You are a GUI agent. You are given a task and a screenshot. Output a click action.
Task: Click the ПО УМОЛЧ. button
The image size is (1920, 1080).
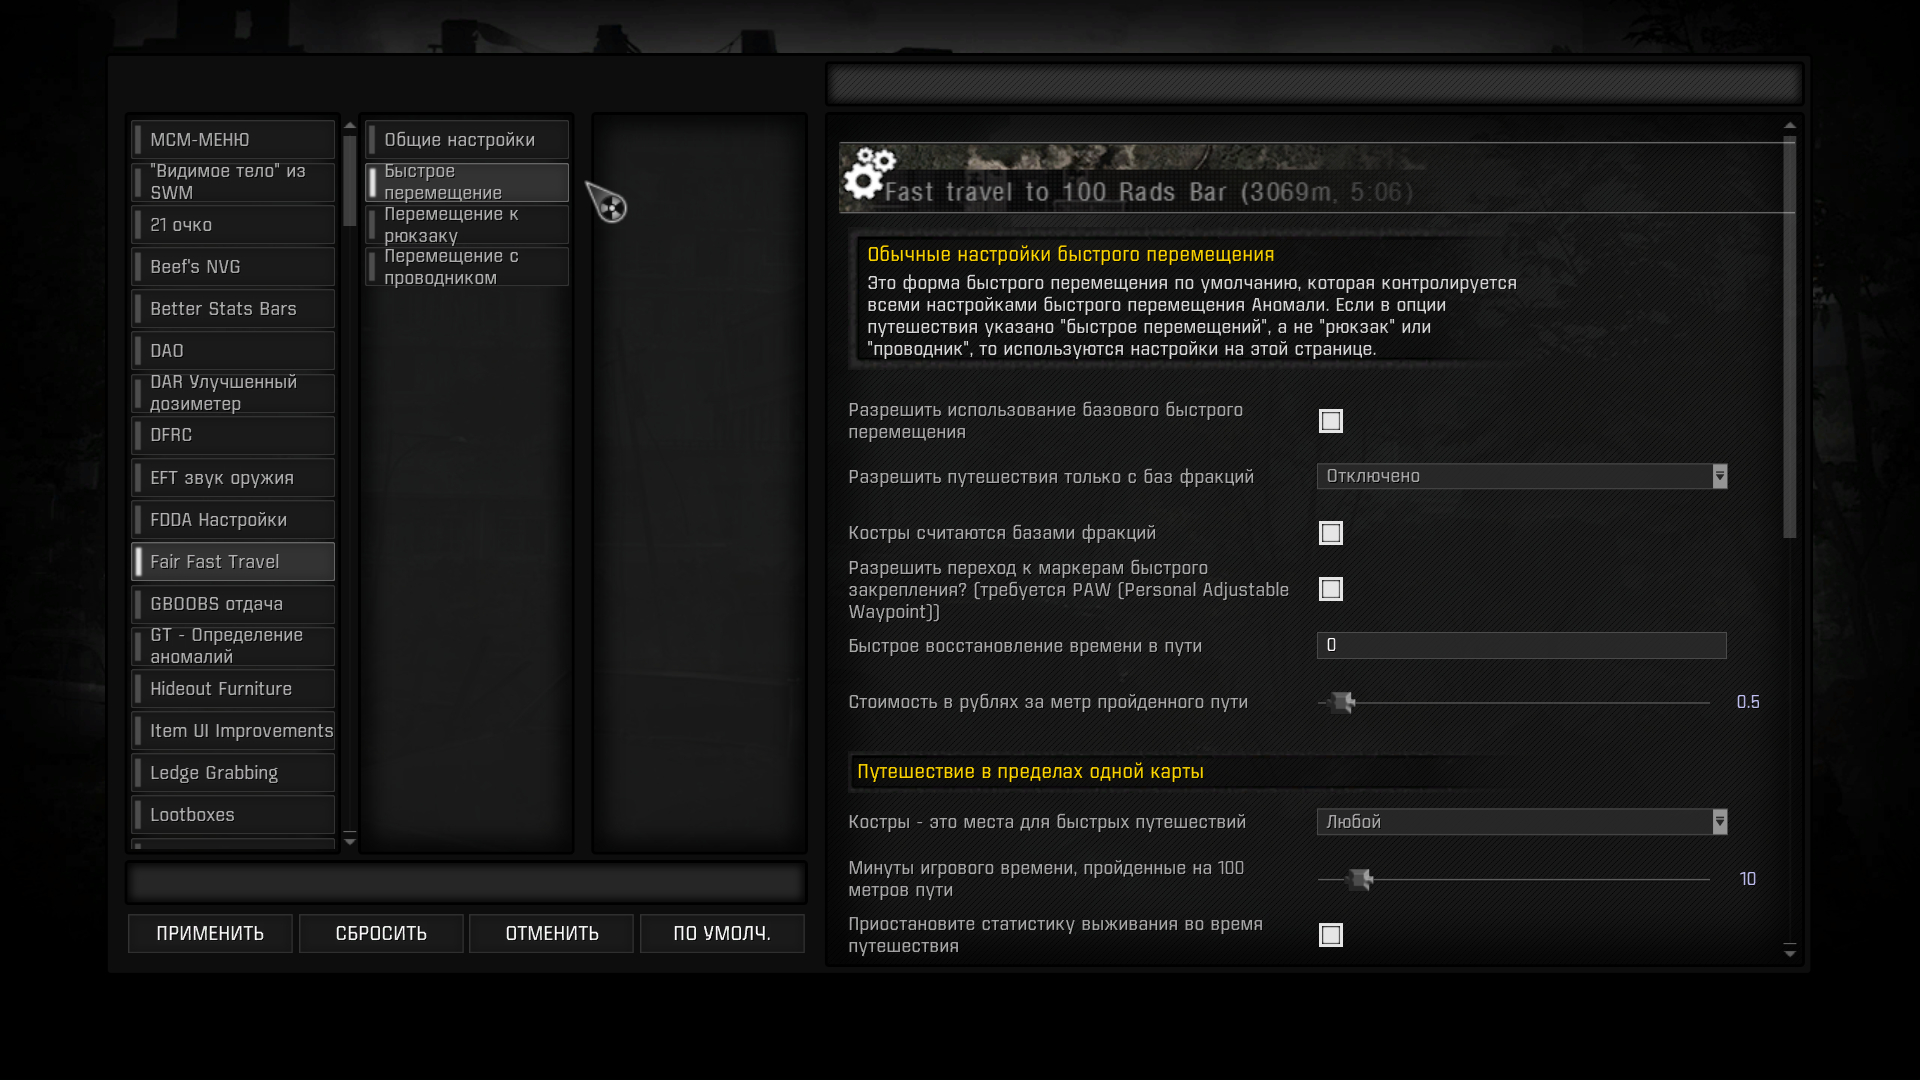click(722, 933)
